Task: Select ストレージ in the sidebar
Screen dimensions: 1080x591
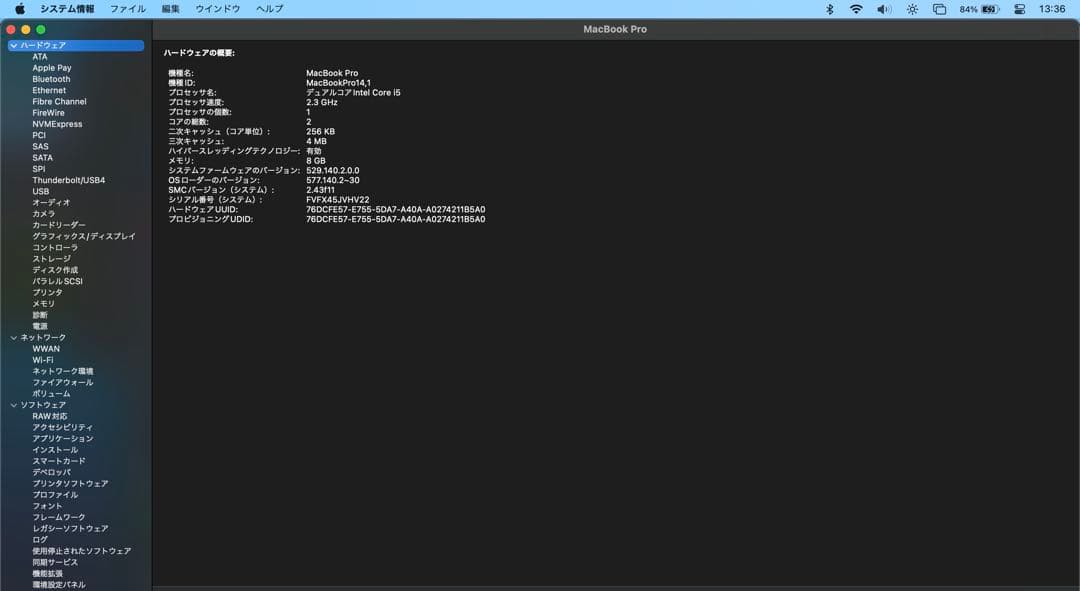Action: [x=51, y=259]
